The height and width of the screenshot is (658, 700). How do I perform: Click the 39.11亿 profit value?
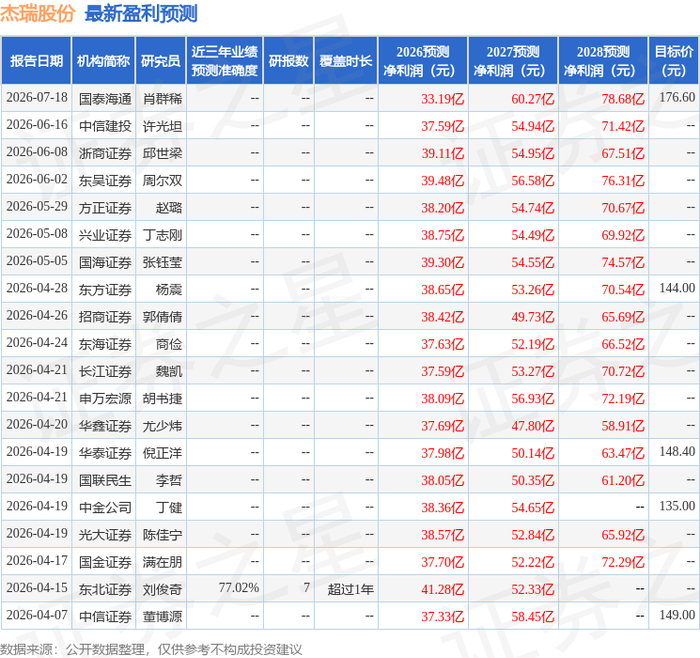click(442, 153)
